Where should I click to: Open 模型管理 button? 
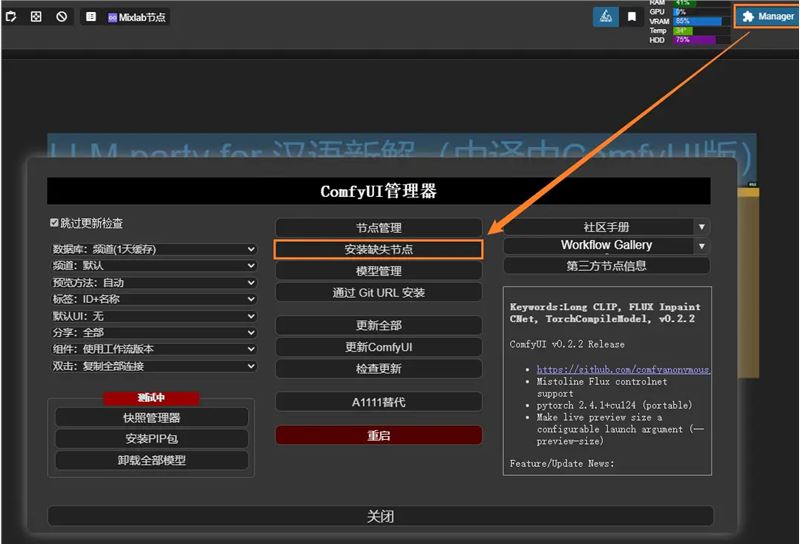coord(379,271)
